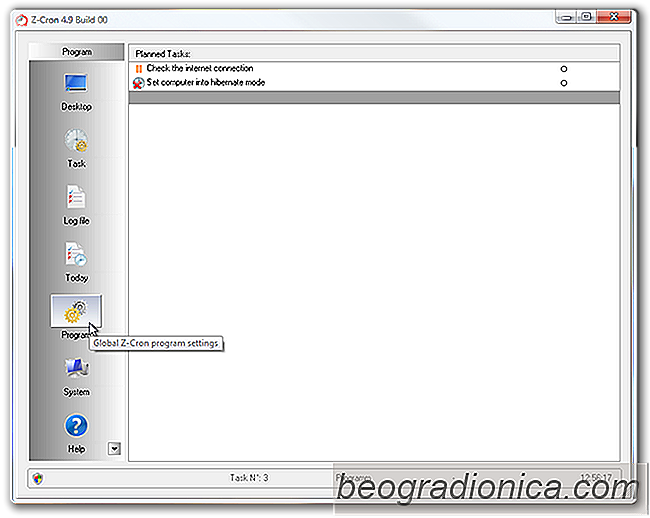Maximize the Z-Cron window
This screenshot has width=650, height=518.
tap(586, 17)
